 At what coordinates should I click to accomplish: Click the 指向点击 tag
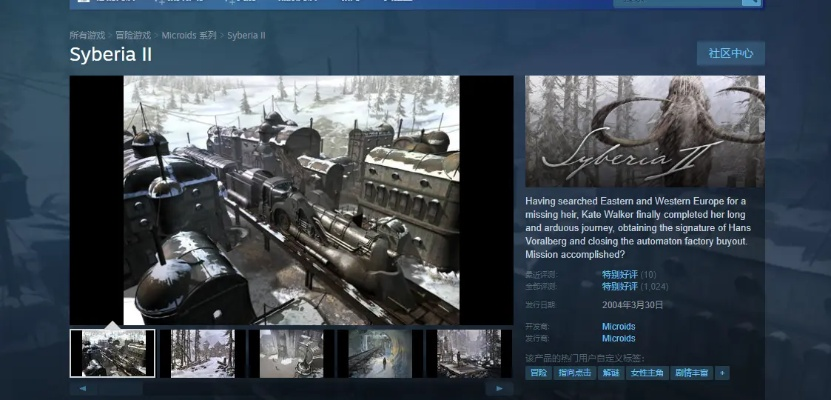(x=576, y=373)
